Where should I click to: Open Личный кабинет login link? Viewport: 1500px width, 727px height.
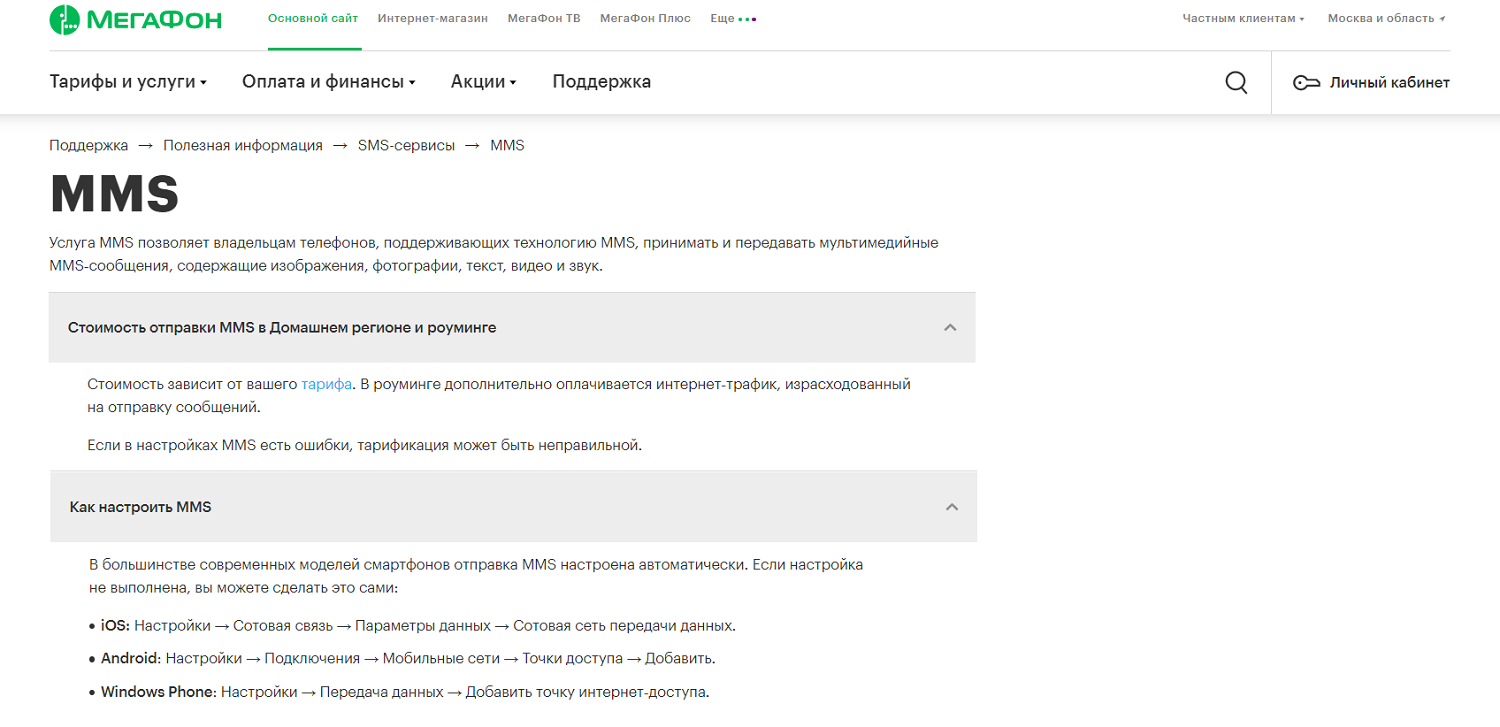click(x=1389, y=83)
